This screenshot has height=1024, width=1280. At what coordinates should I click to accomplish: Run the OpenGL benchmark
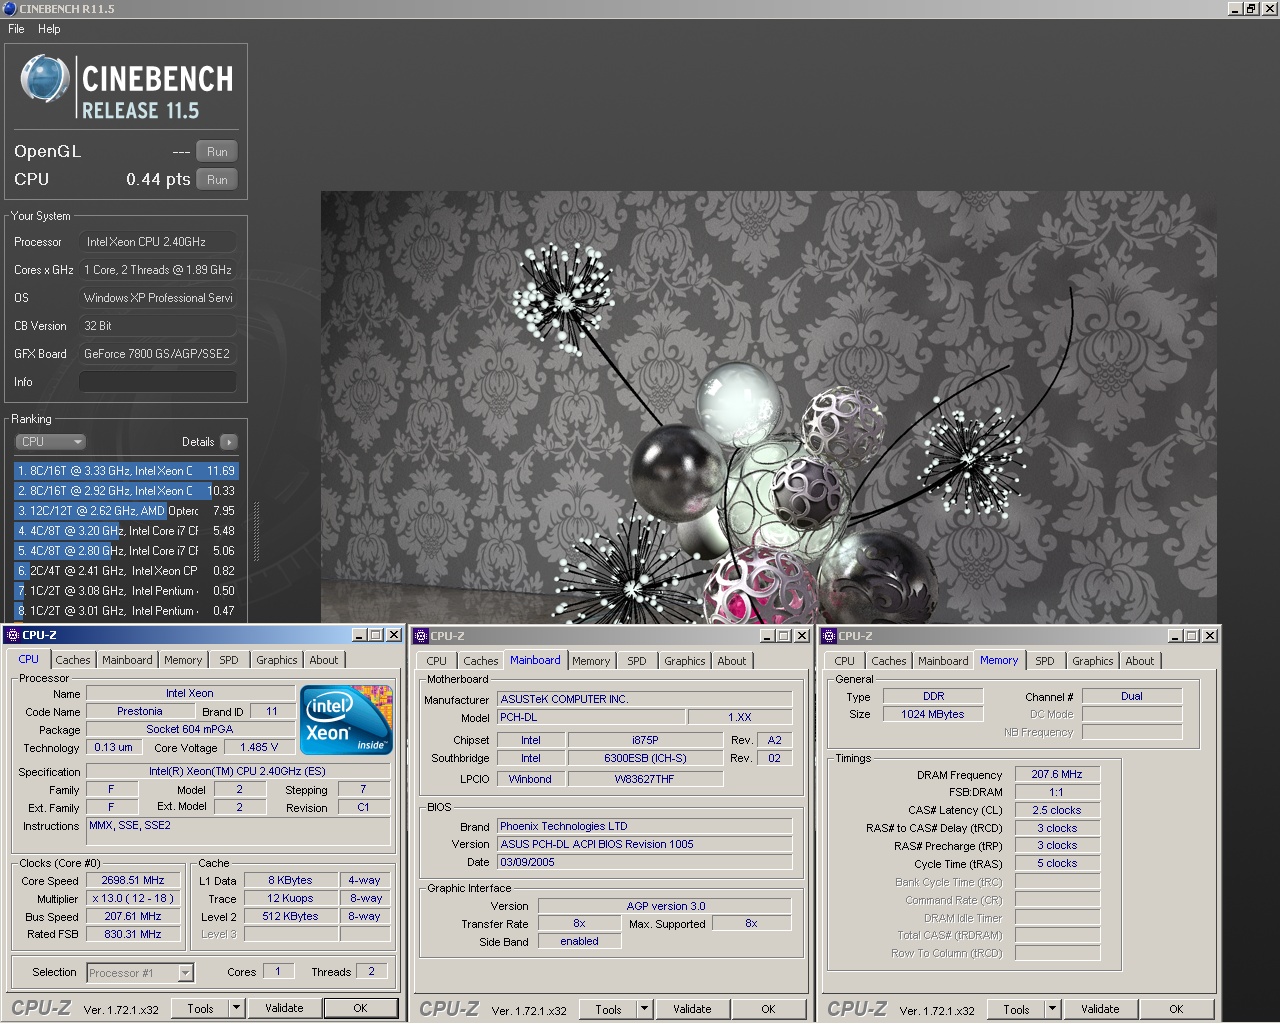217,152
